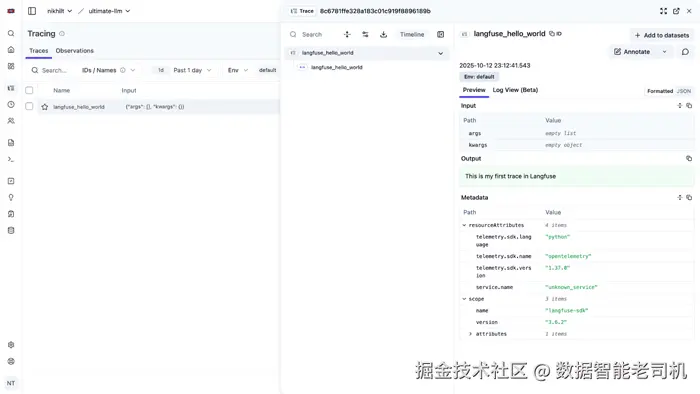Open the lightbulb icon in sidebar
The height and width of the screenshot is (394, 700).
[x=11, y=197]
